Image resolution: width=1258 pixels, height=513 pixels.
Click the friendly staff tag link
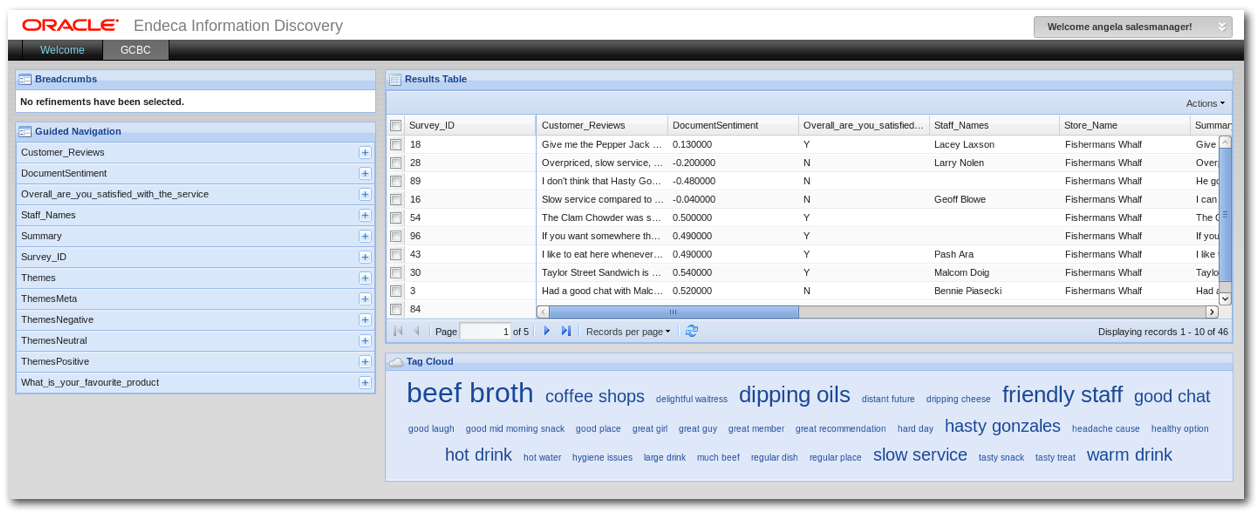point(1061,395)
